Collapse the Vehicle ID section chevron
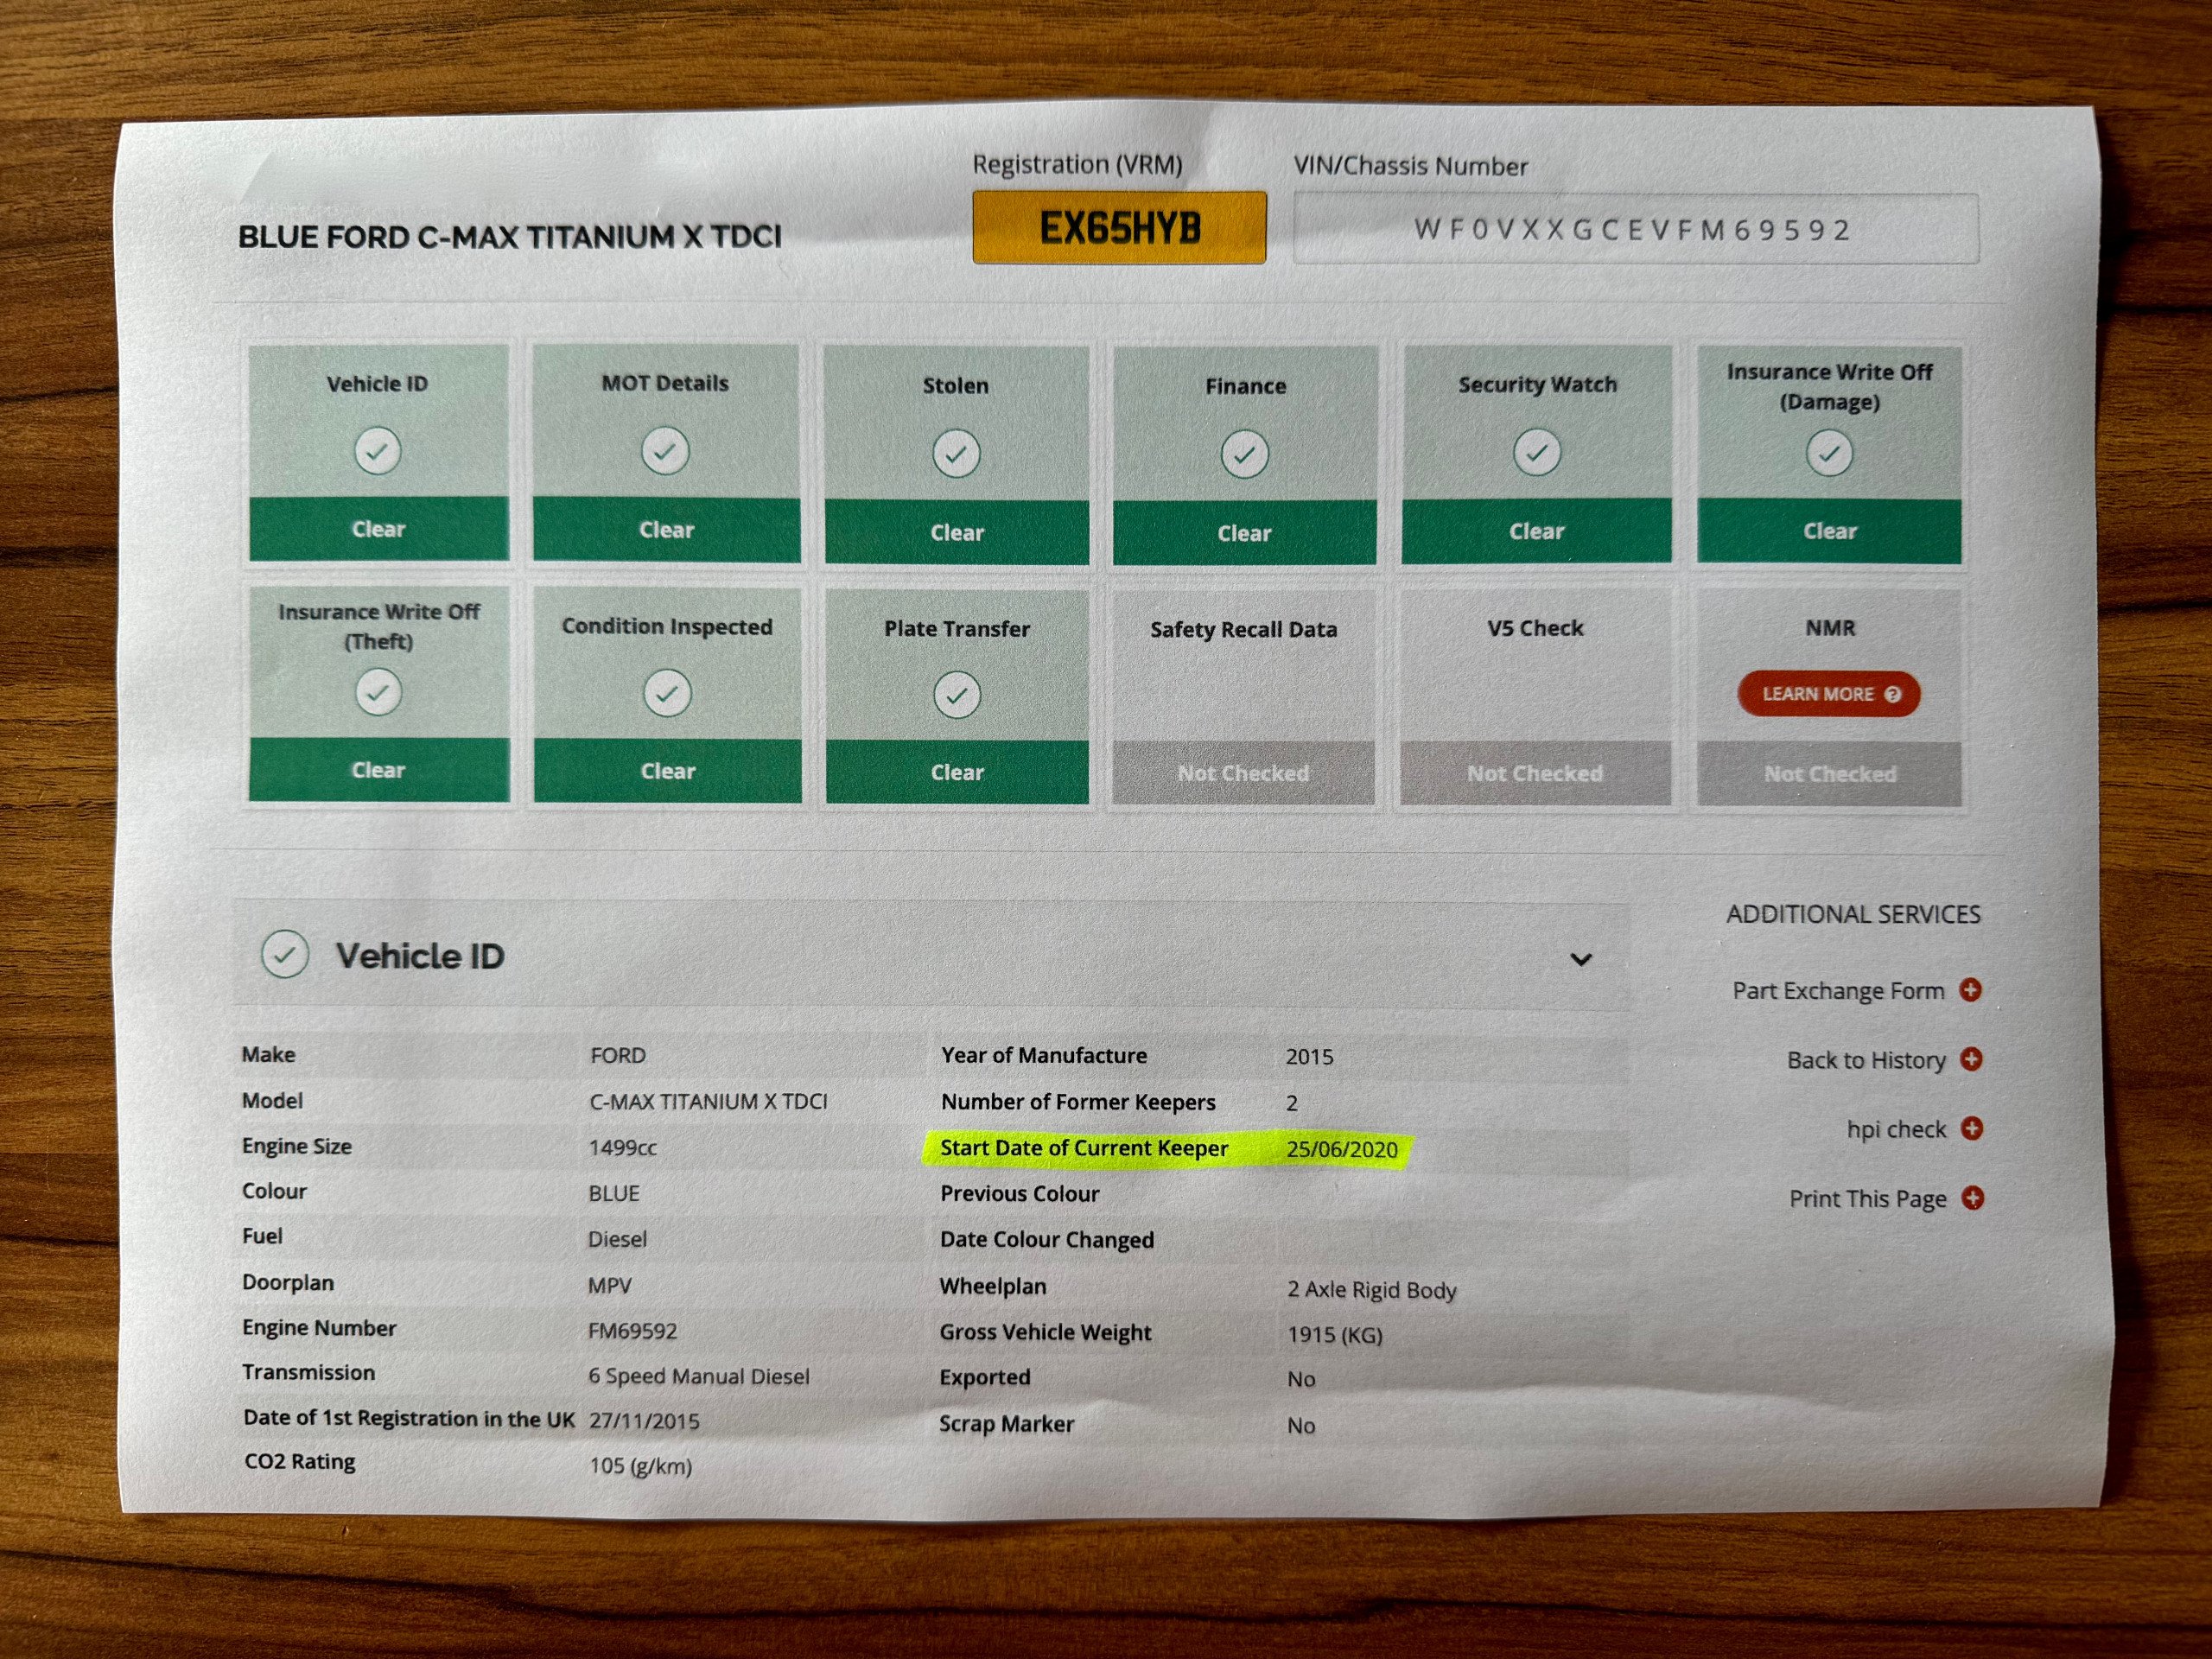This screenshot has height=1659, width=2212. 1581,960
